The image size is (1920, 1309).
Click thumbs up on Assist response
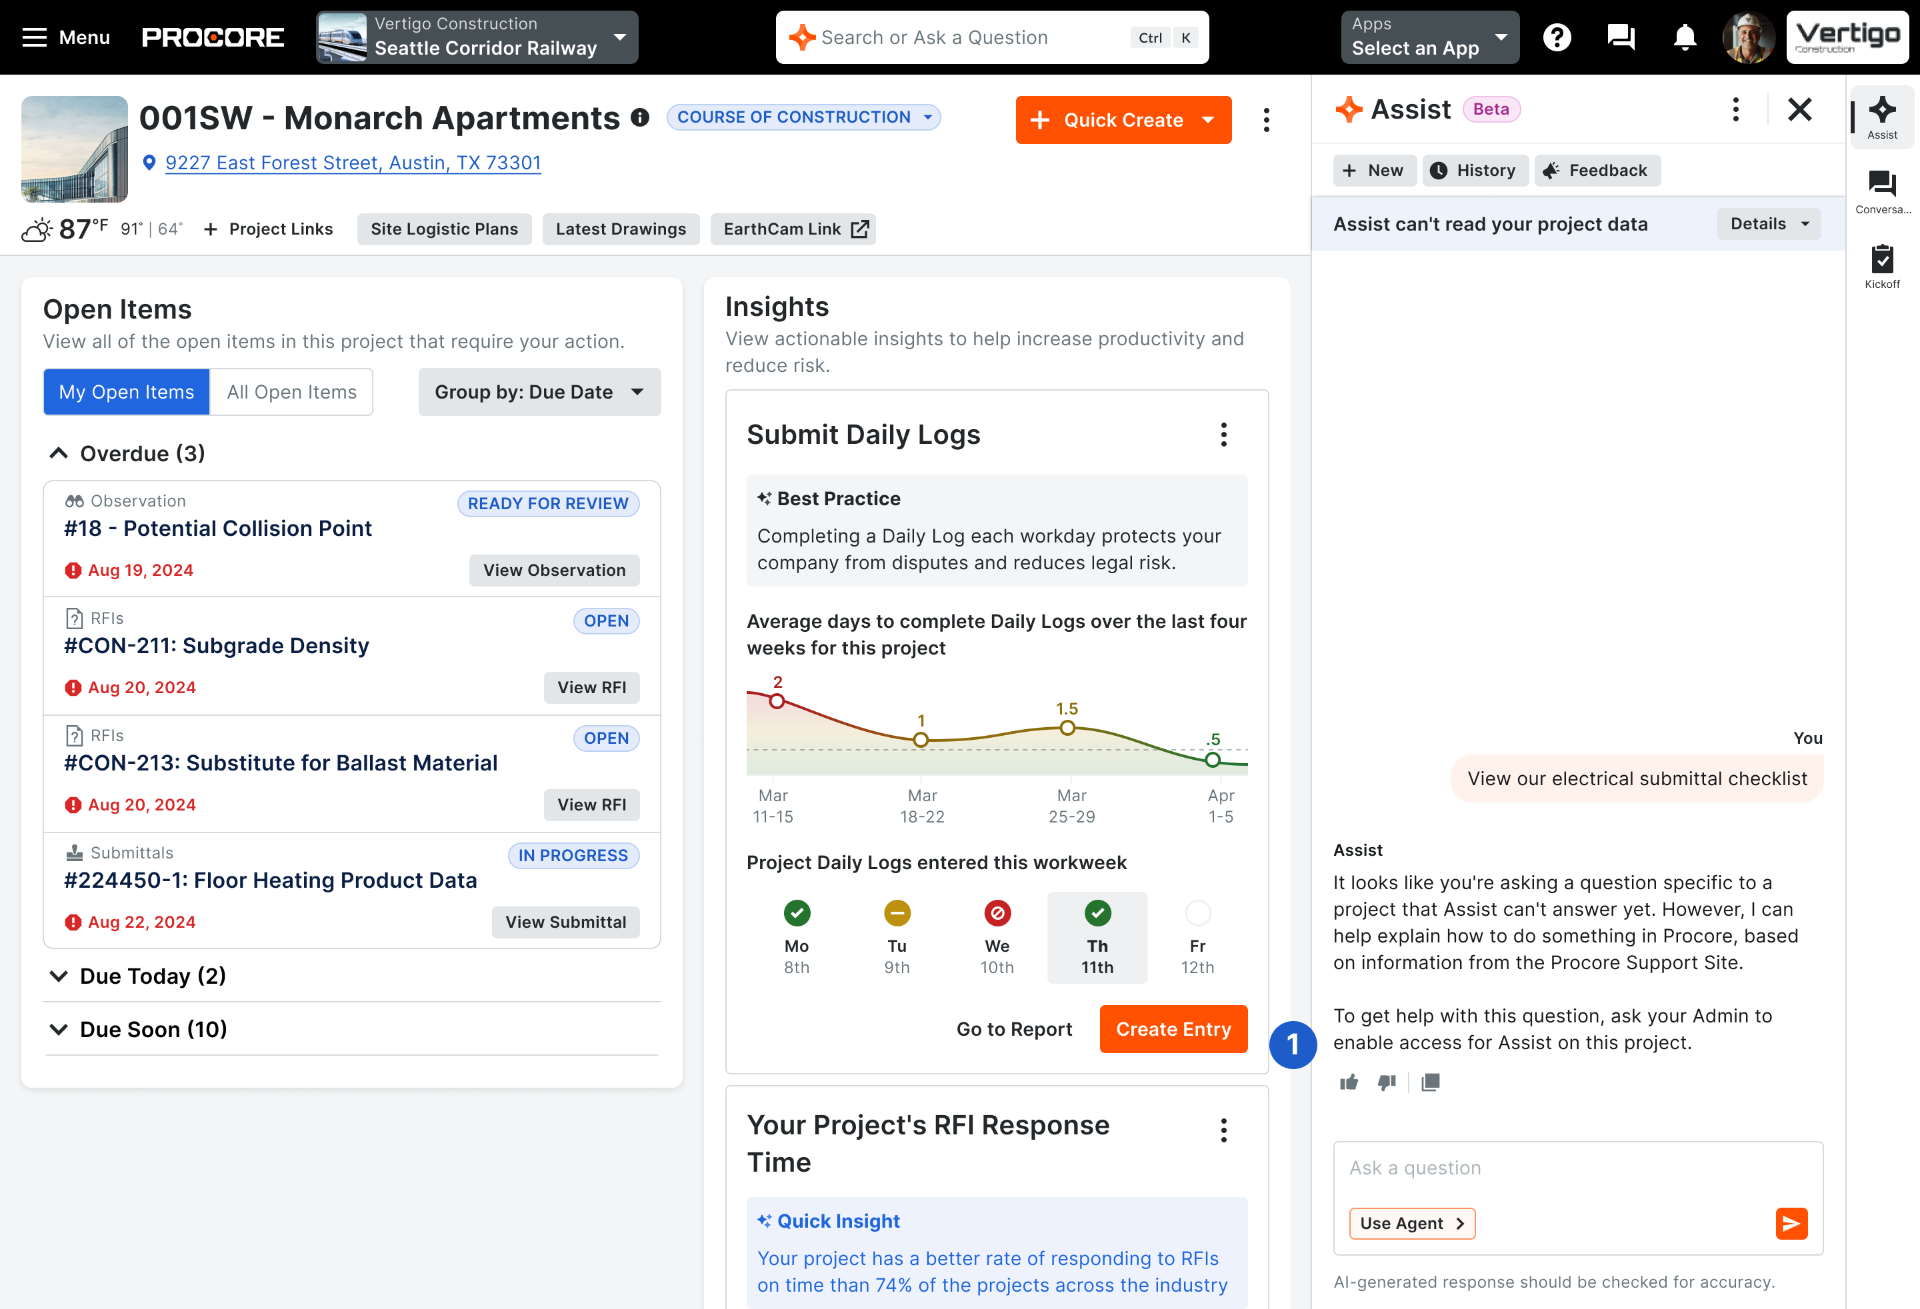click(1349, 1082)
